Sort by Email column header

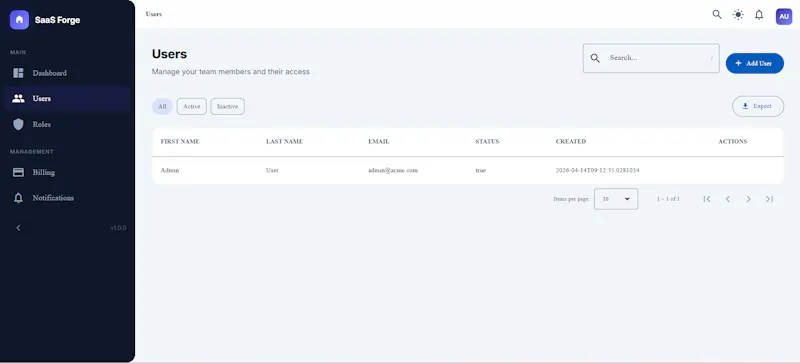[379, 141]
